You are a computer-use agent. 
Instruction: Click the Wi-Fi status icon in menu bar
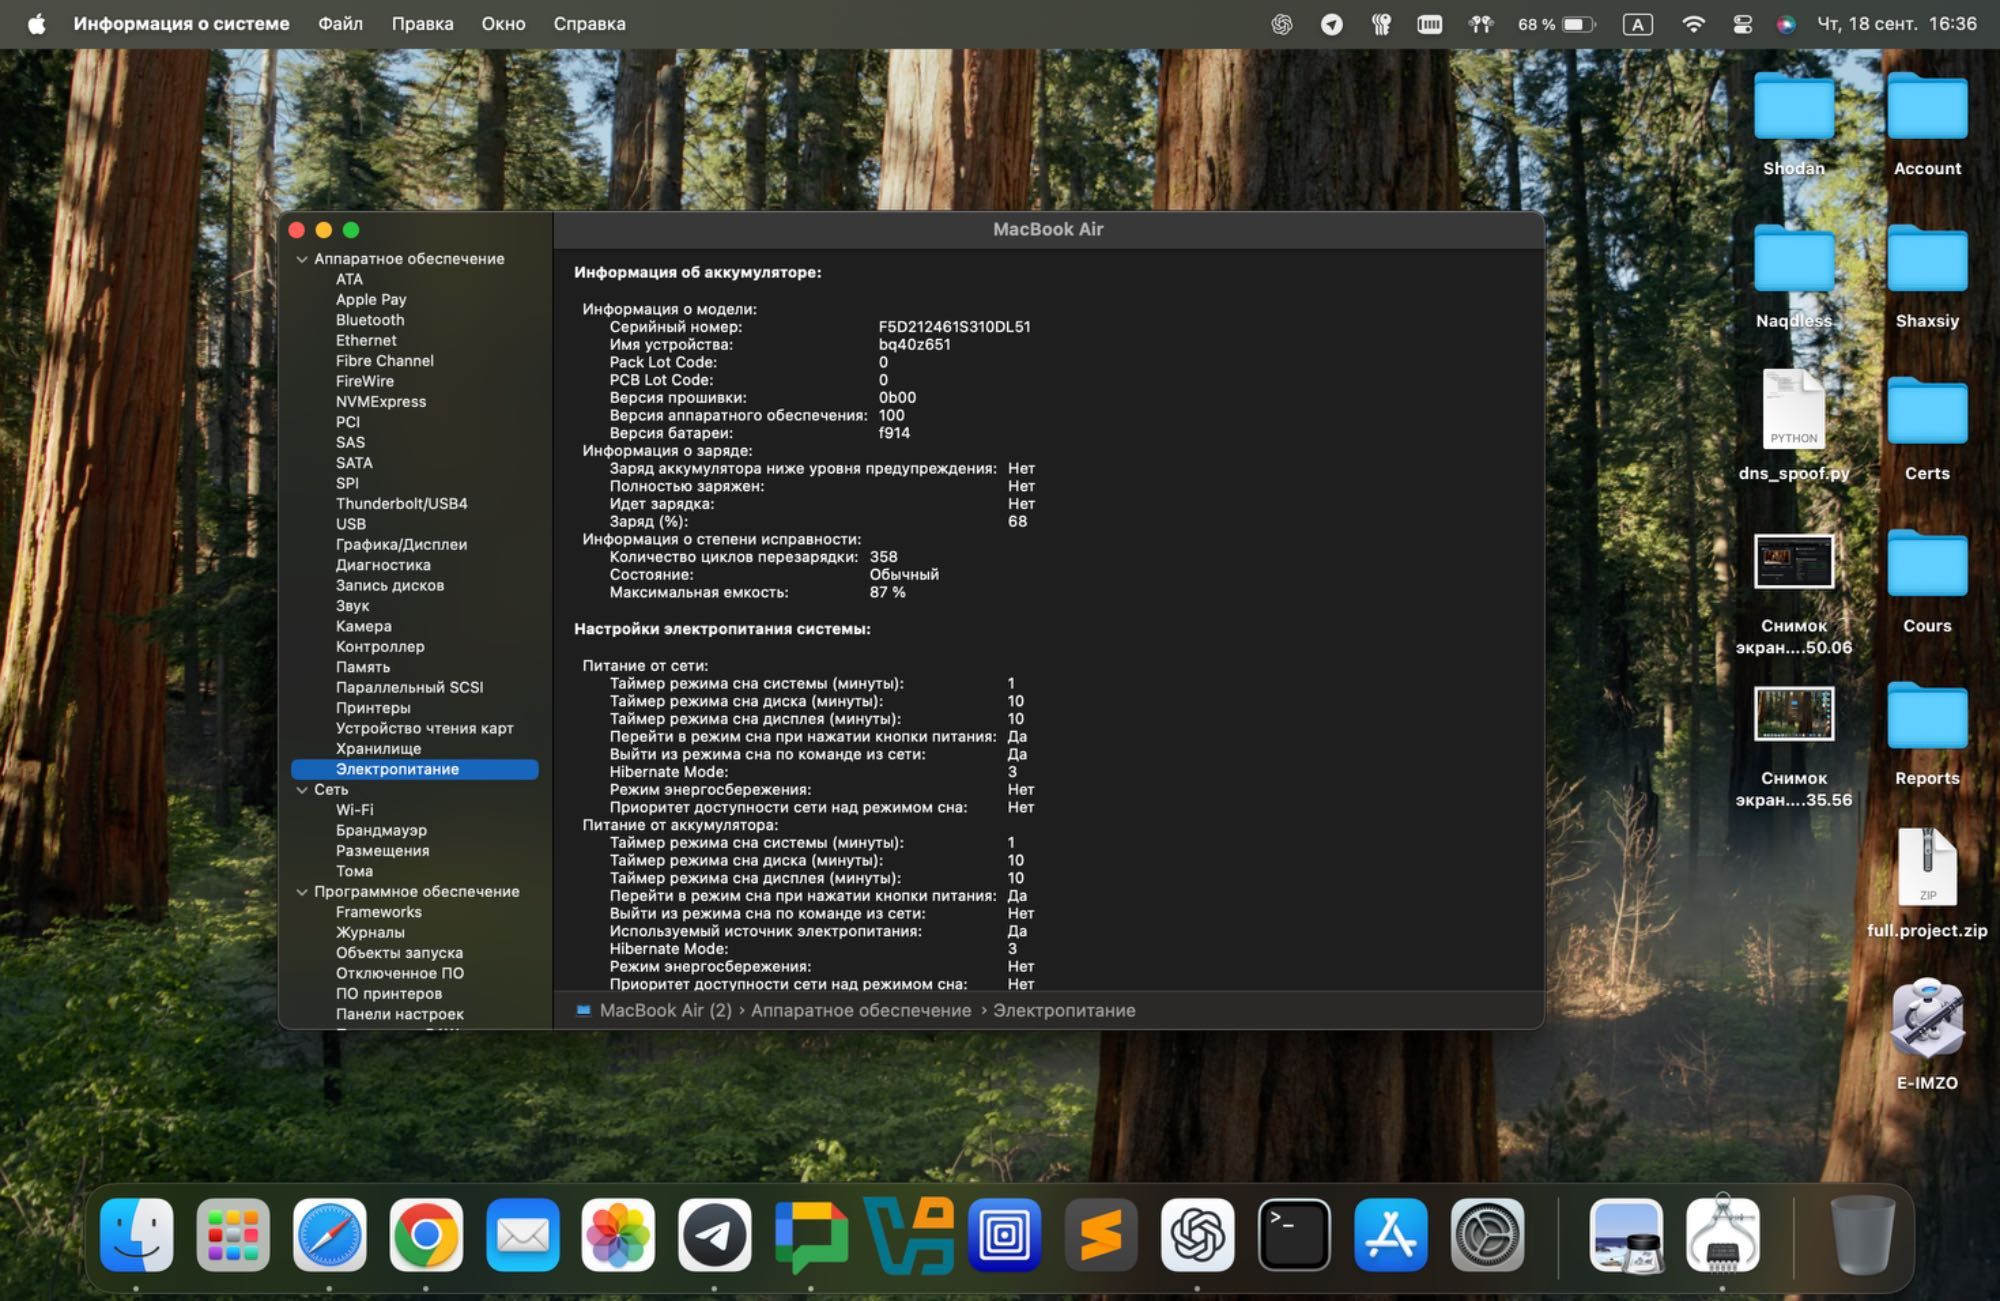[1693, 24]
